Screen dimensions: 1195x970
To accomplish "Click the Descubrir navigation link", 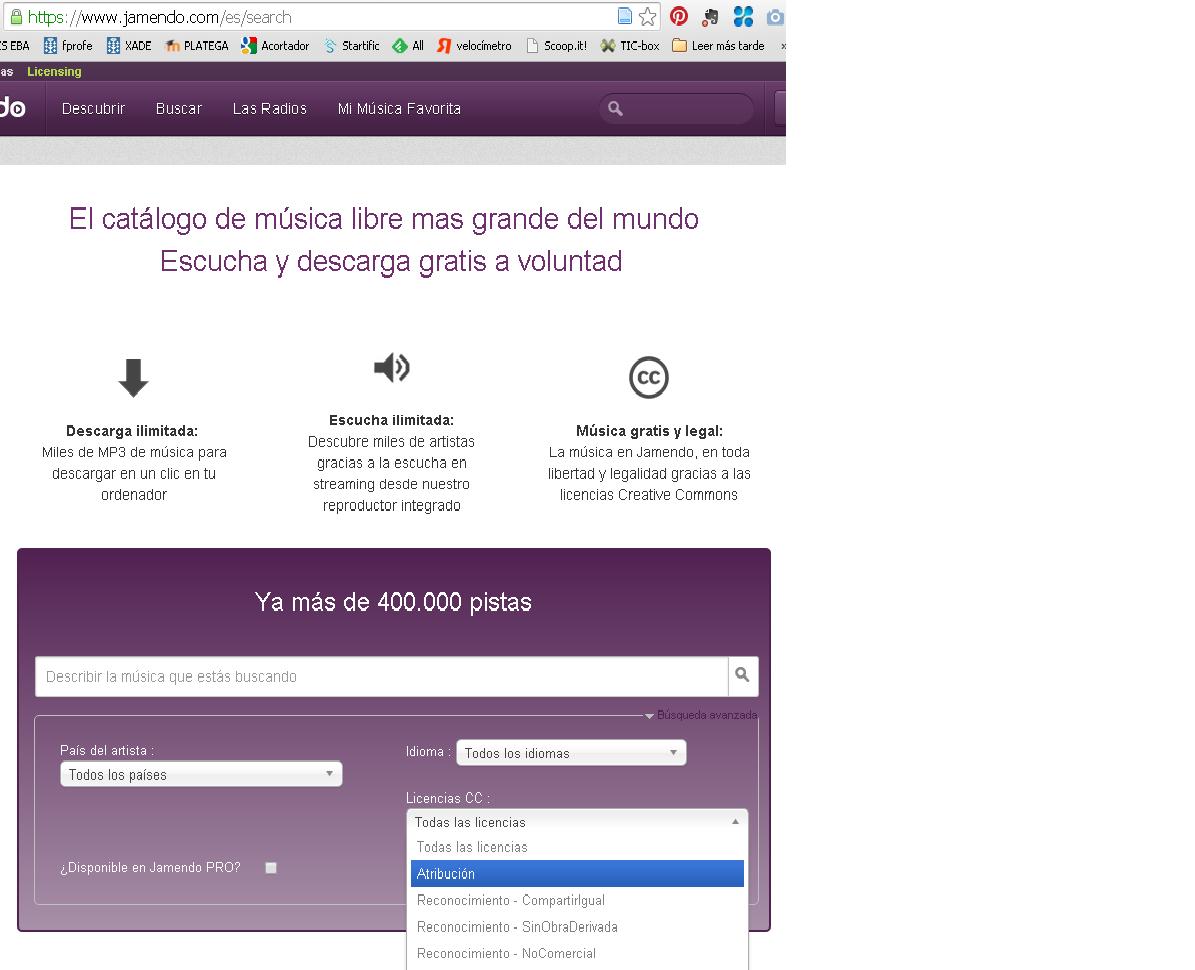I will click(92, 109).
